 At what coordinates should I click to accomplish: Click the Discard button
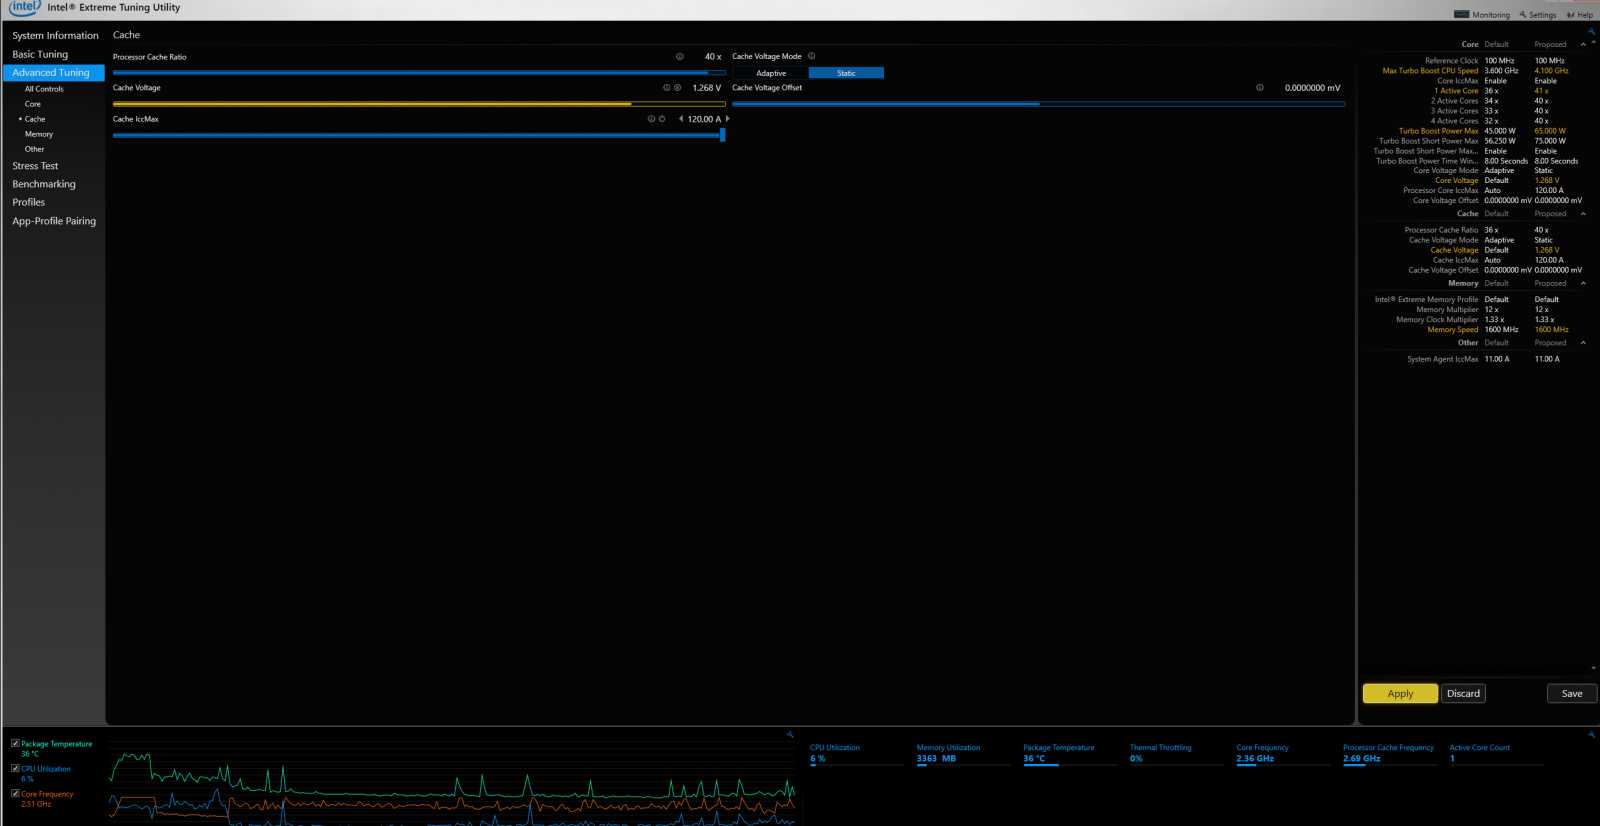click(1463, 694)
